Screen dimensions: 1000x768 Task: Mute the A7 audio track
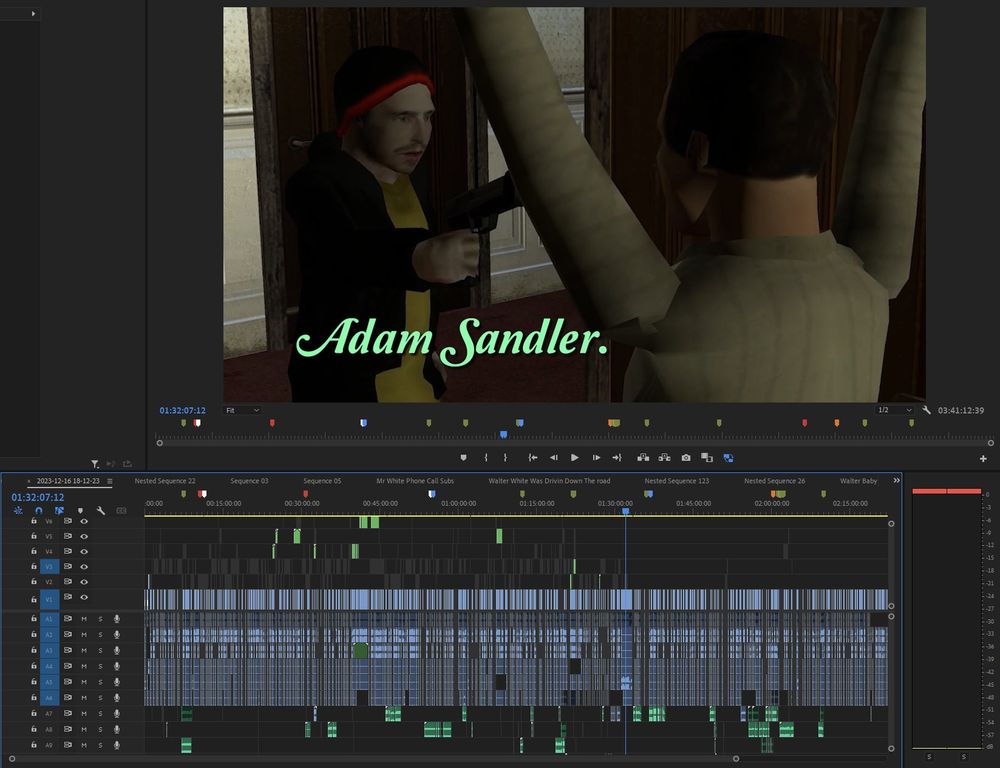[84, 713]
